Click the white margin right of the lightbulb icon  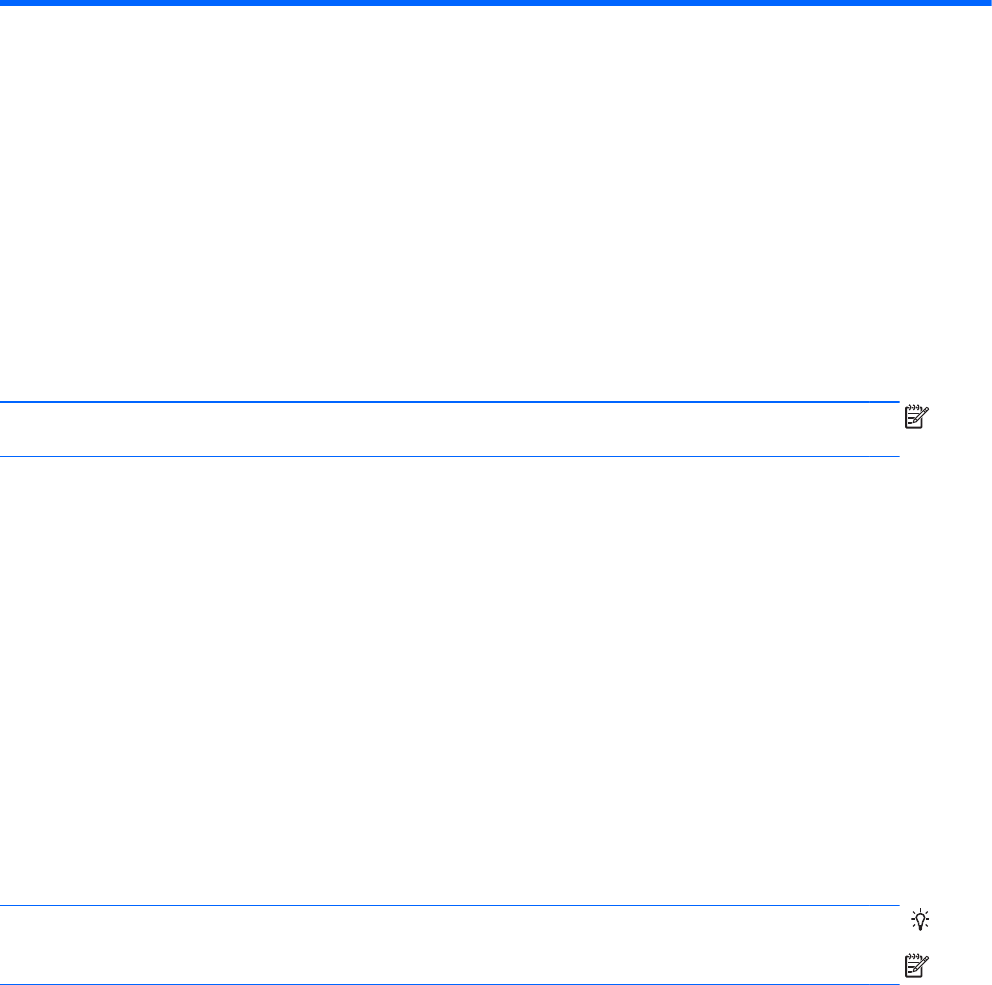(x=962, y=919)
